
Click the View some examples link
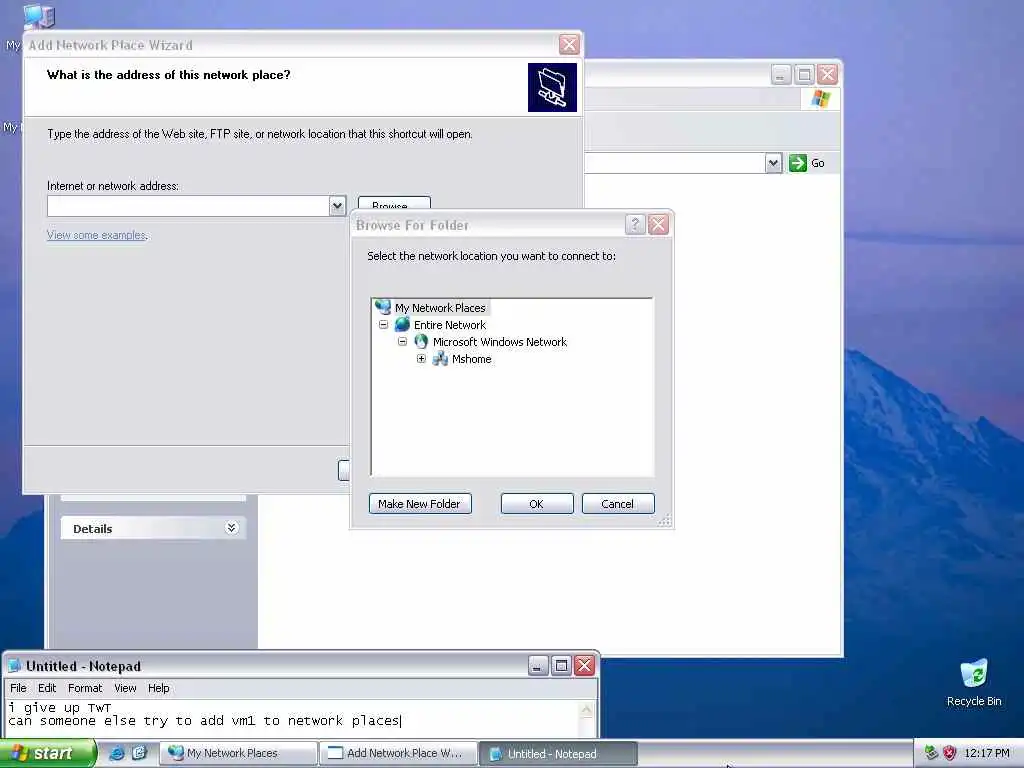pos(97,235)
